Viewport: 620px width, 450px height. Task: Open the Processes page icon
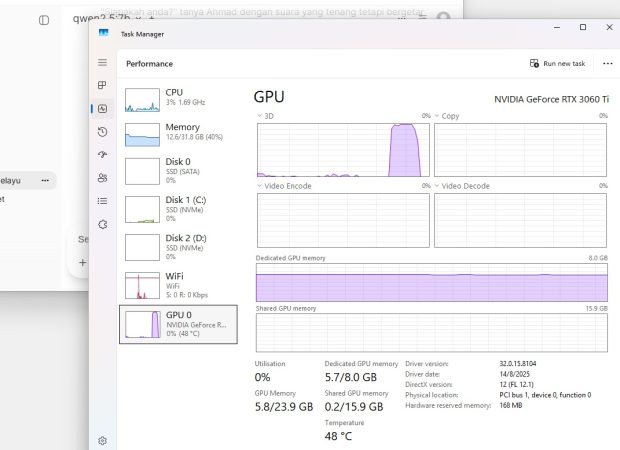(102, 85)
